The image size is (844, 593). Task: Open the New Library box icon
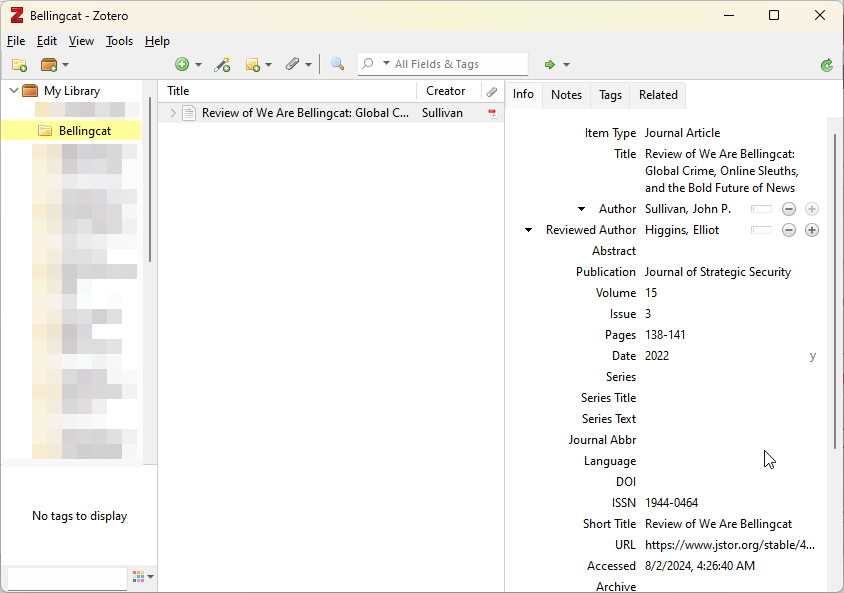(x=49, y=65)
